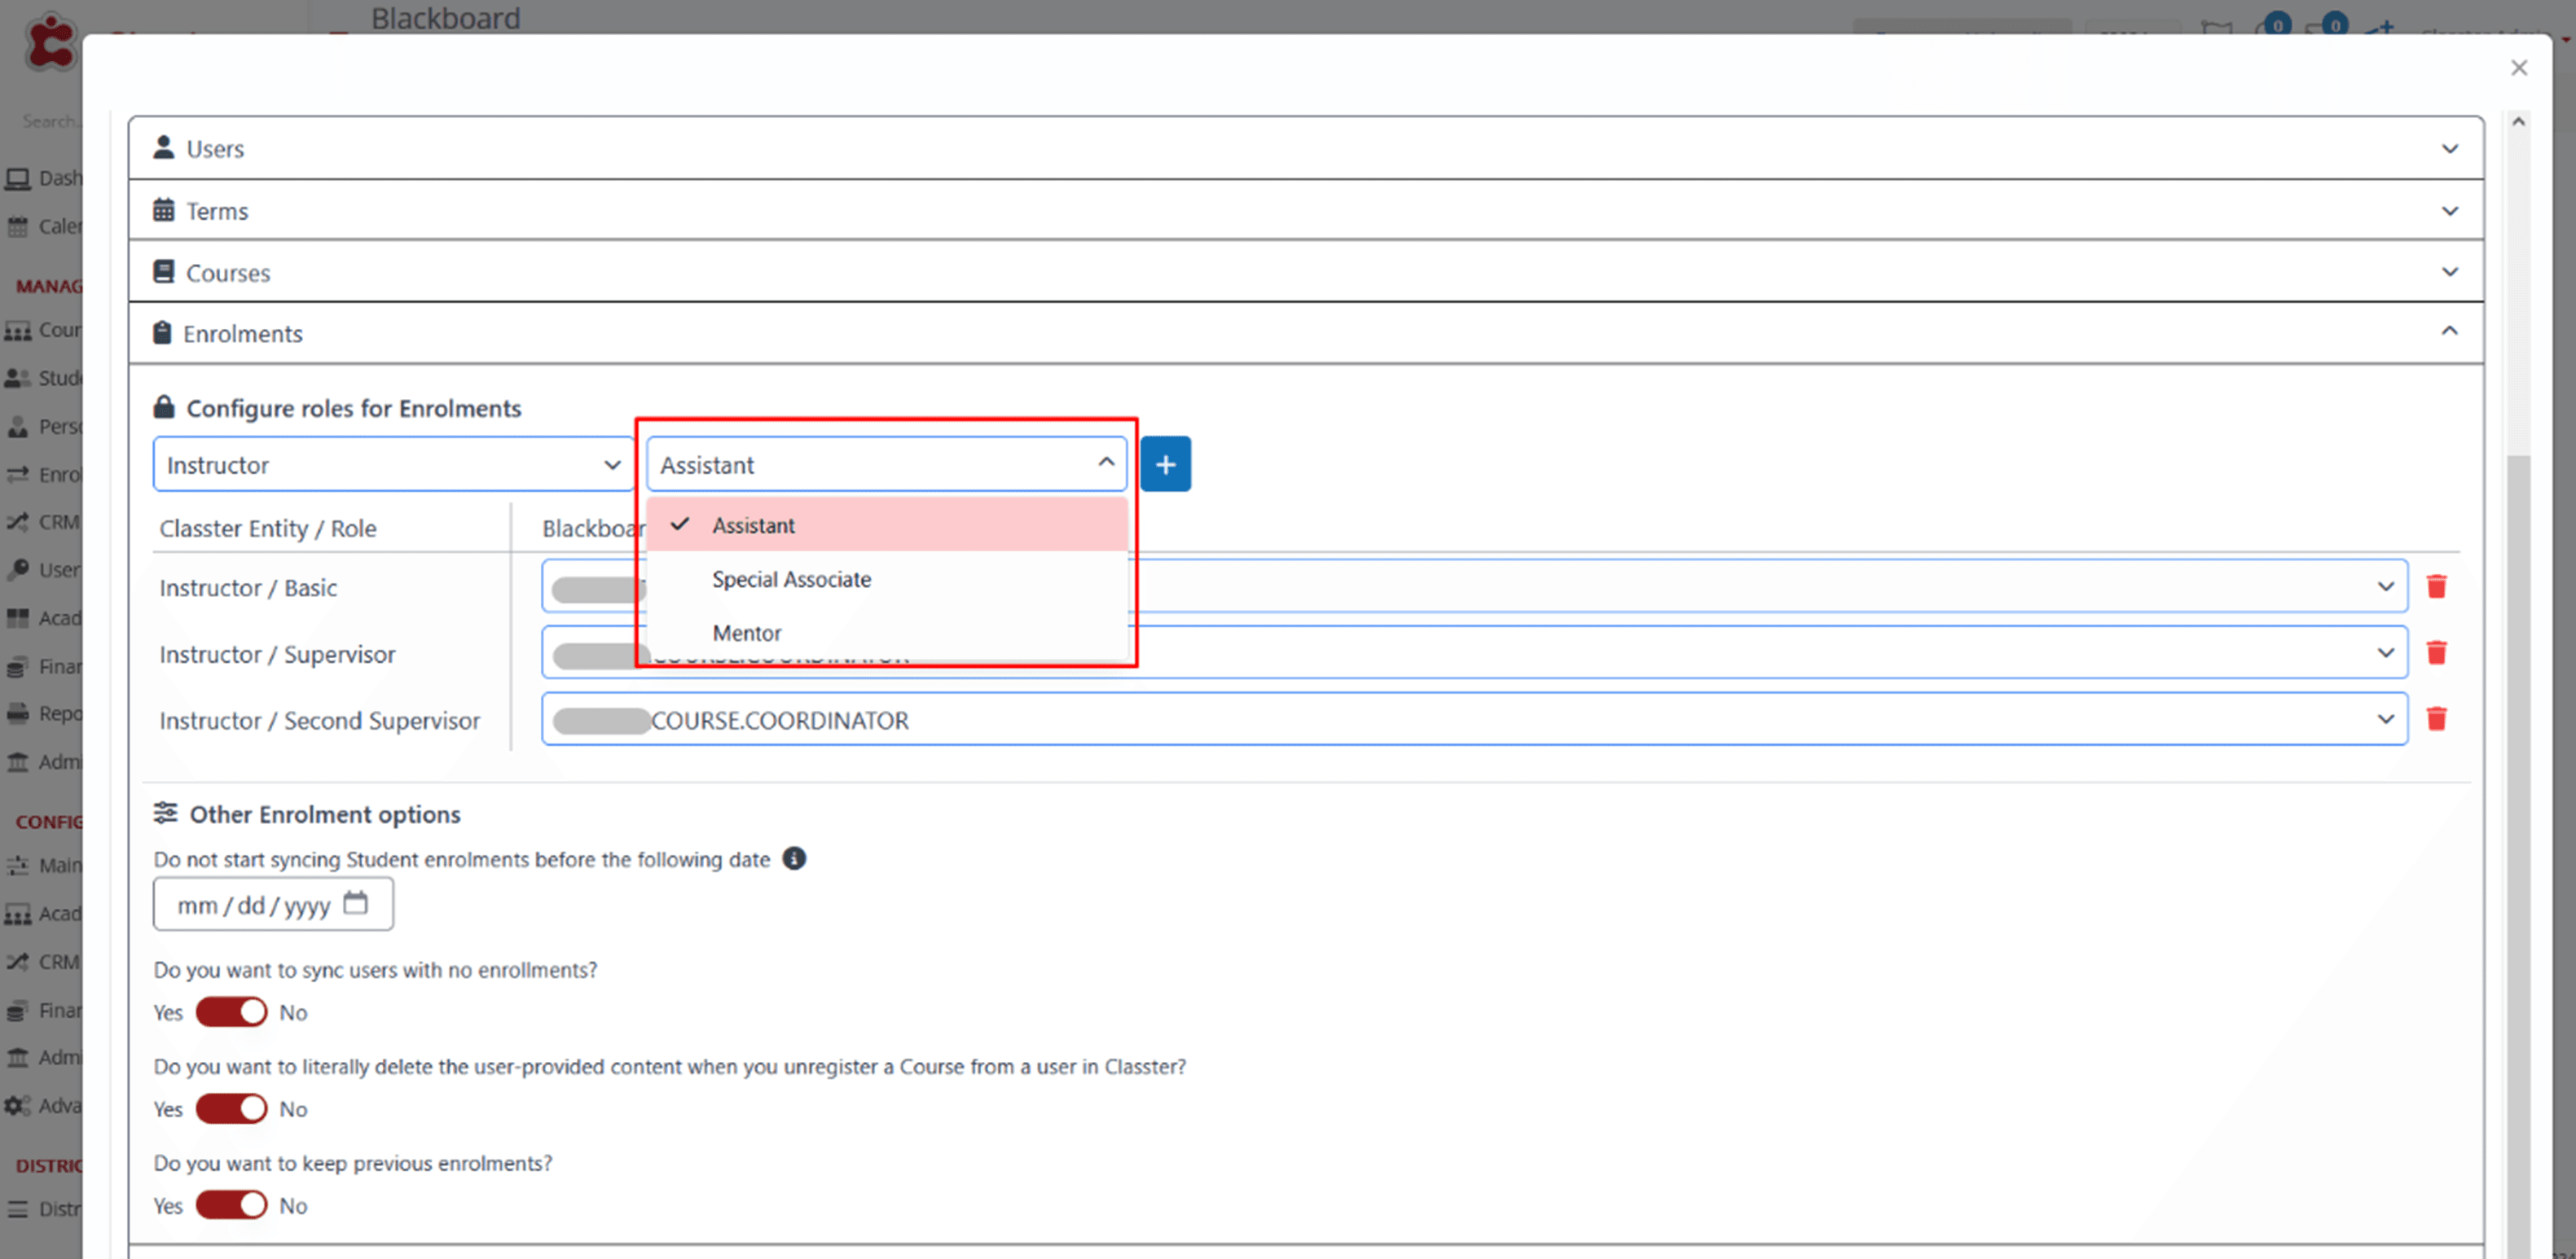This screenshot has width=2576, height=1259.
Task: Click the Calendar icon in sidebar
Action: click(18, 227)
